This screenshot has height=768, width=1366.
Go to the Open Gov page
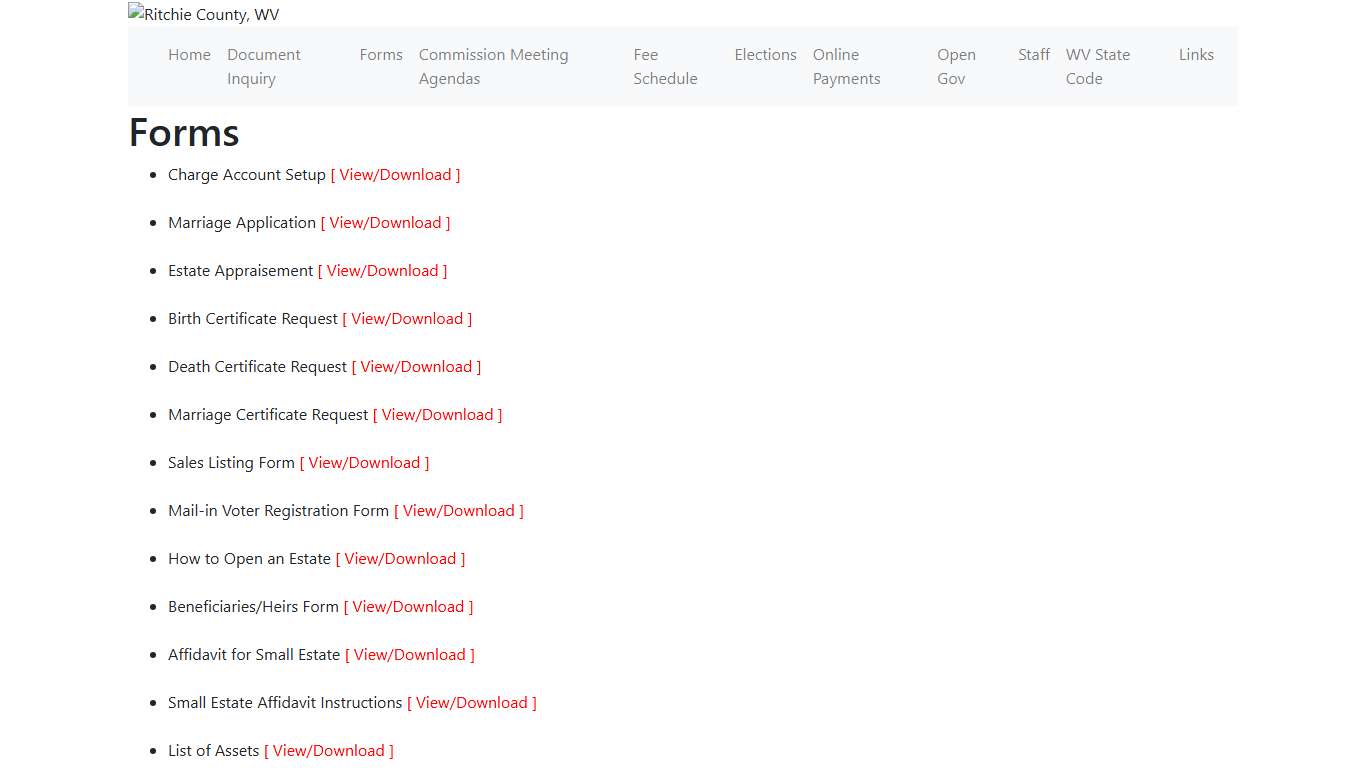[x=956, y=66]
